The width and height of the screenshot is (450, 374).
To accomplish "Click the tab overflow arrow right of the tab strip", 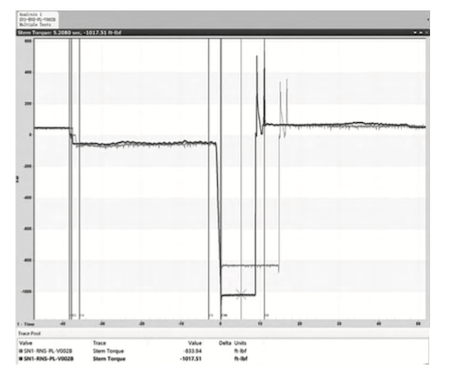I will click(428, 20).
